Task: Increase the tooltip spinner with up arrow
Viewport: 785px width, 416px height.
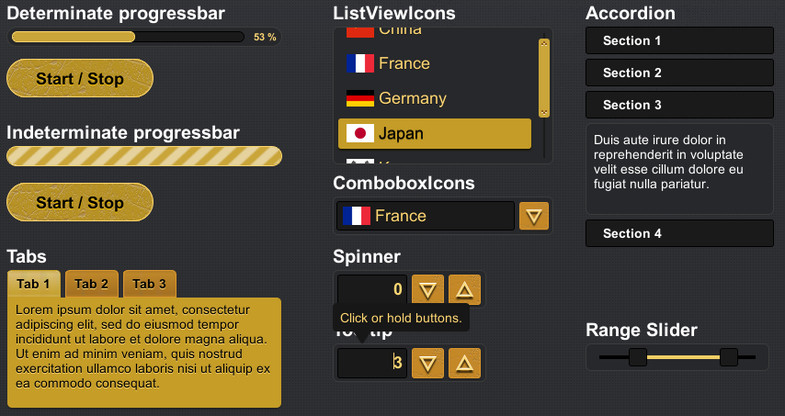Action: [465, 363]
